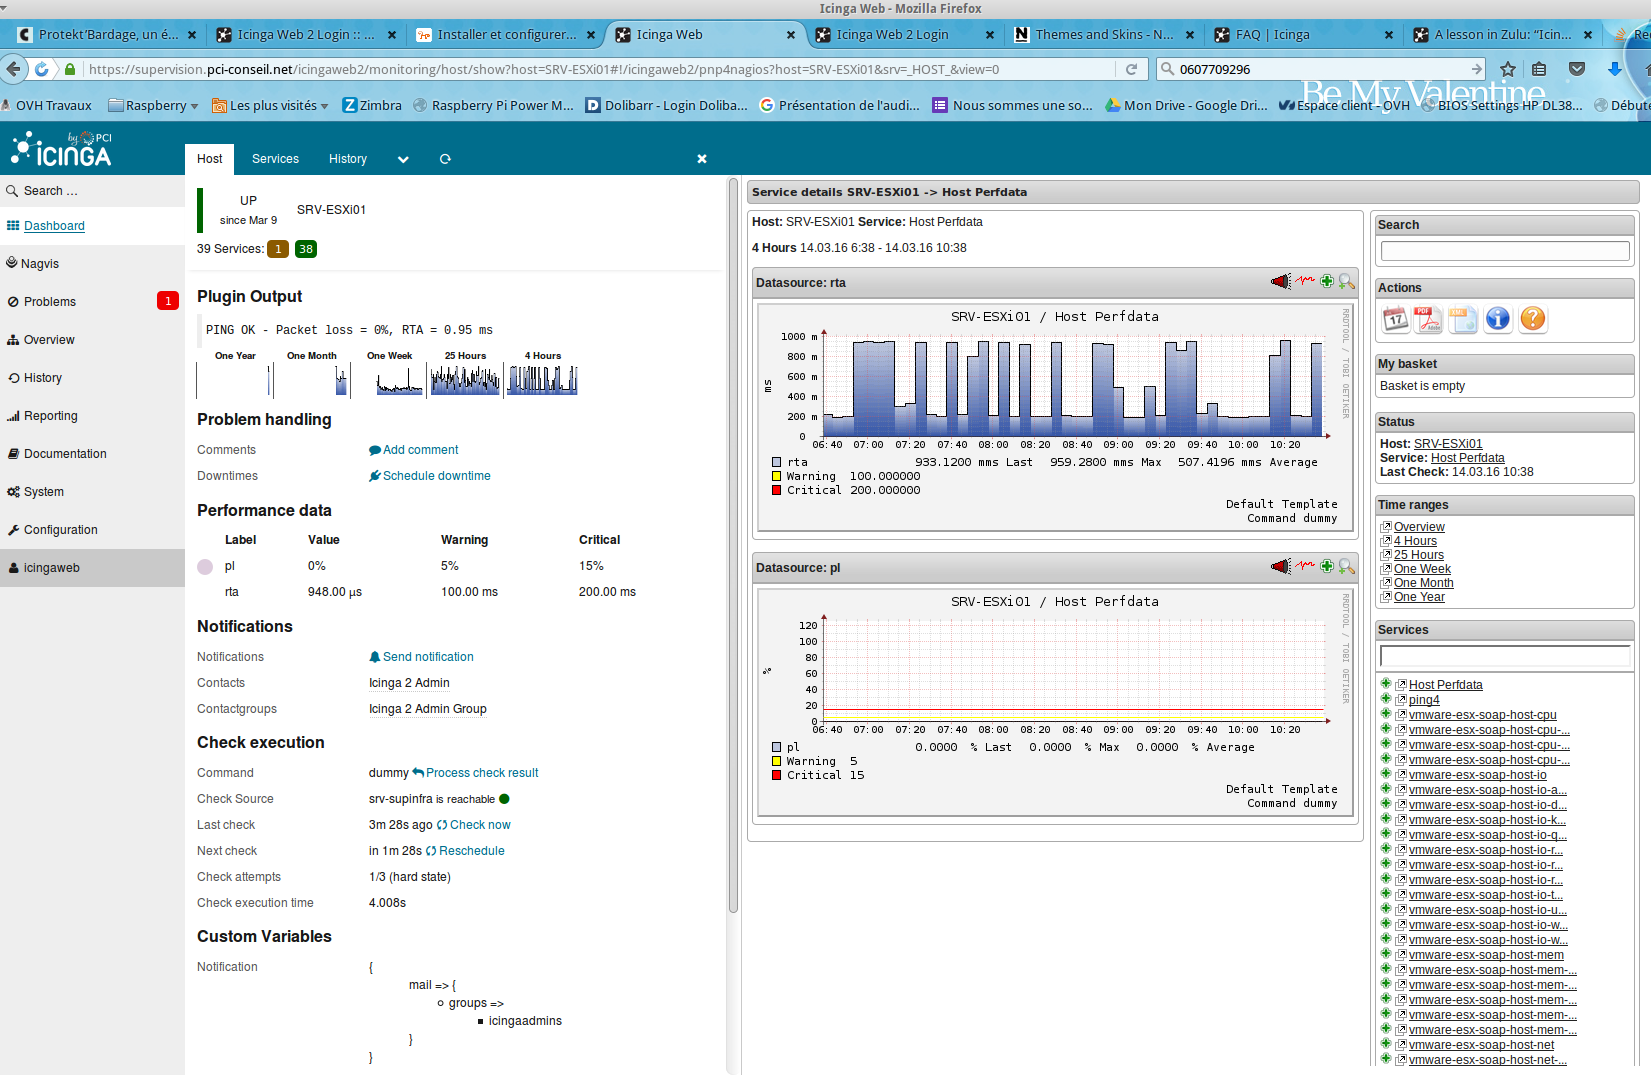Click the red megaphone icon in pl datasource header
1651x1075 pixels.
[x=1281, y=567]
